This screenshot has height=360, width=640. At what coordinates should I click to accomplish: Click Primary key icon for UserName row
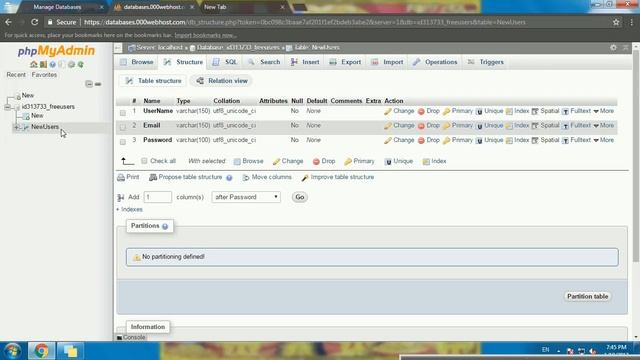pos(447,111)
